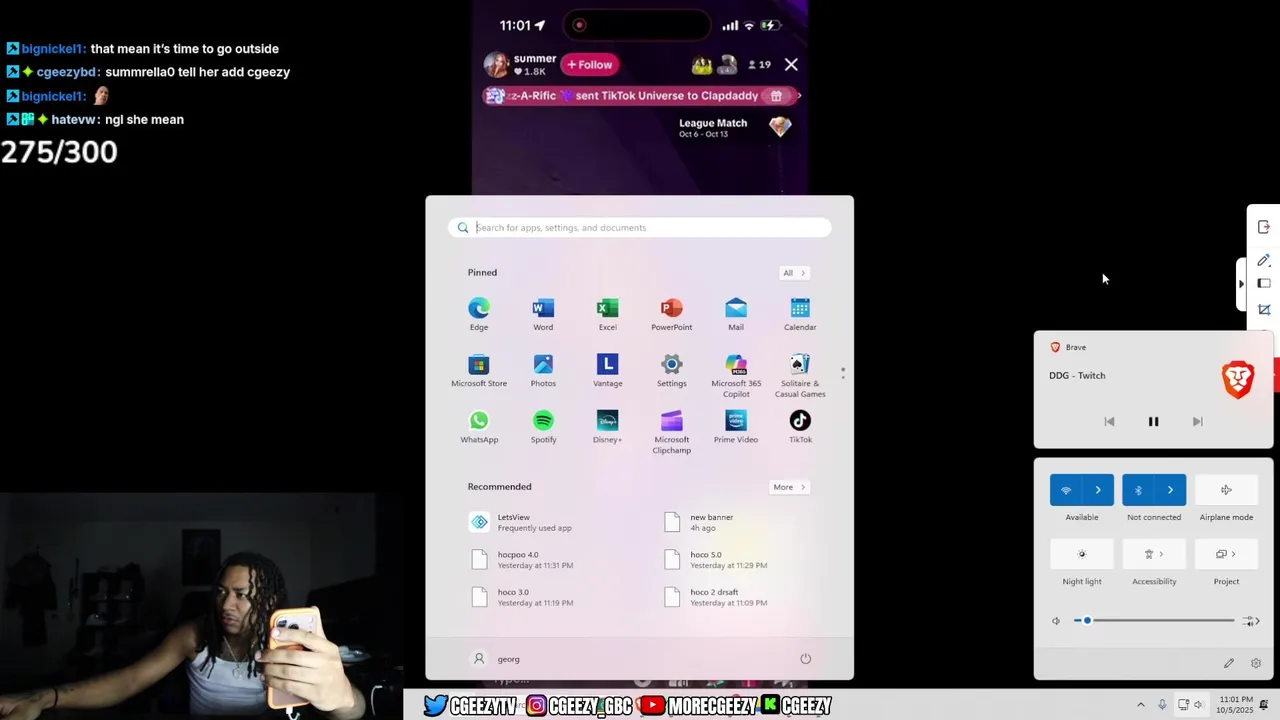Open Microsoft Store
The width and height of the screenshot is (1280, 720).
pyautogui.click(x=479, y=370)
